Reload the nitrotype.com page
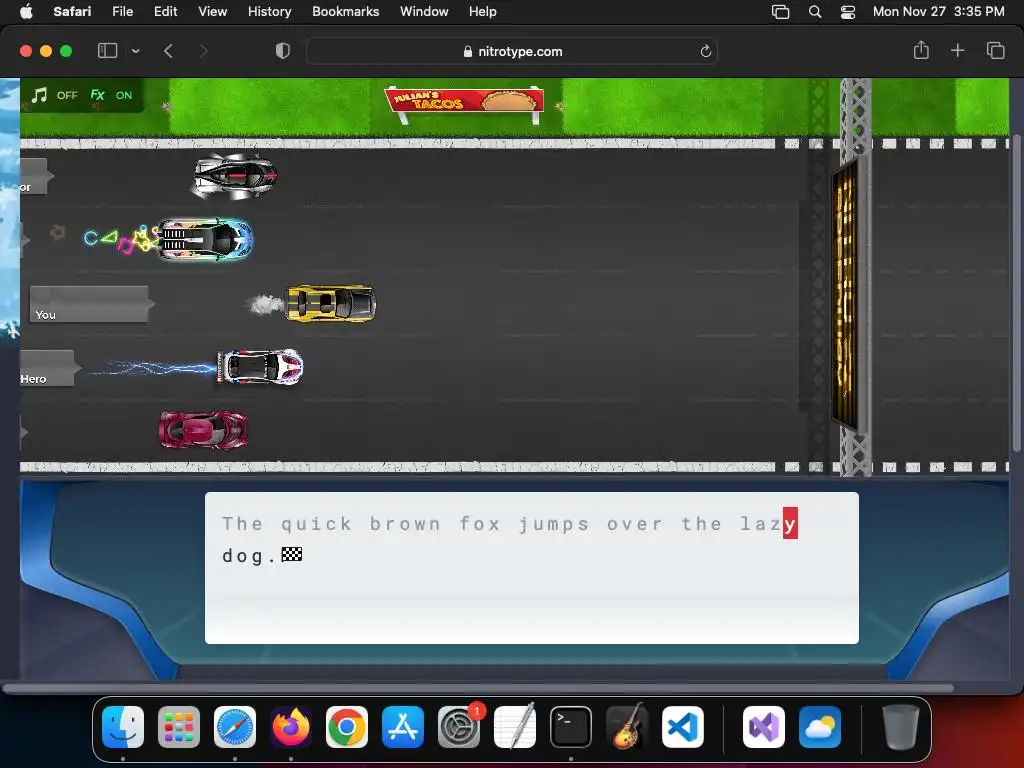This screenshot has height=768, width=1024. coord(705,52)
